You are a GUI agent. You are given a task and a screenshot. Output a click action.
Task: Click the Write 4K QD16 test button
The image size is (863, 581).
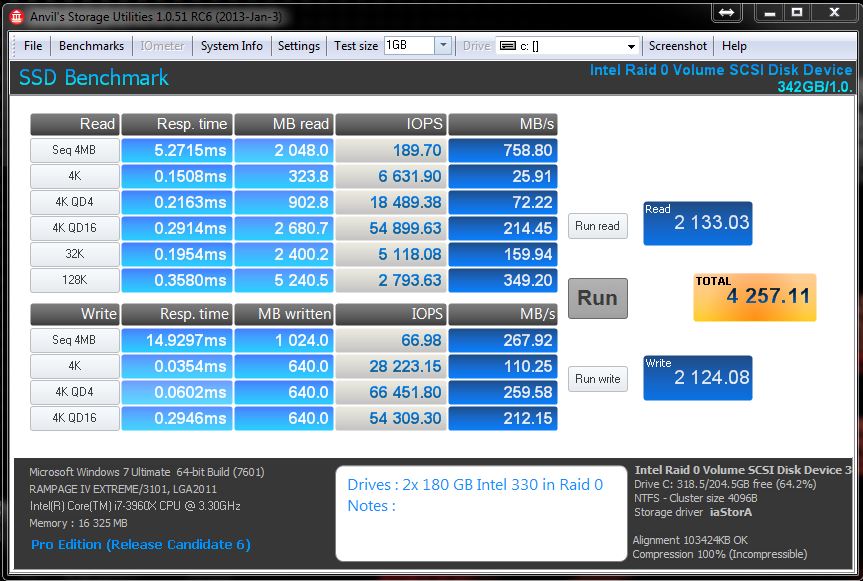coord(74,418)
